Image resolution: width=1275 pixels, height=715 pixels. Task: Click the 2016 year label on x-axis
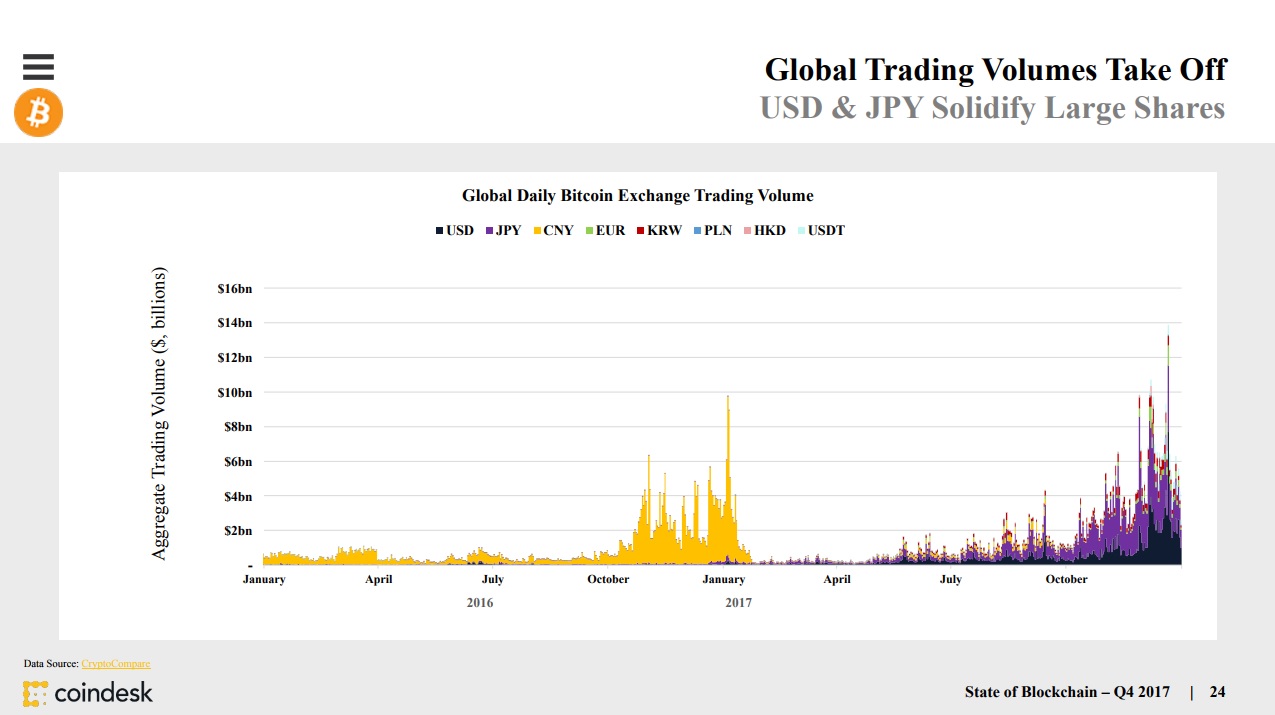click(479, 603)
